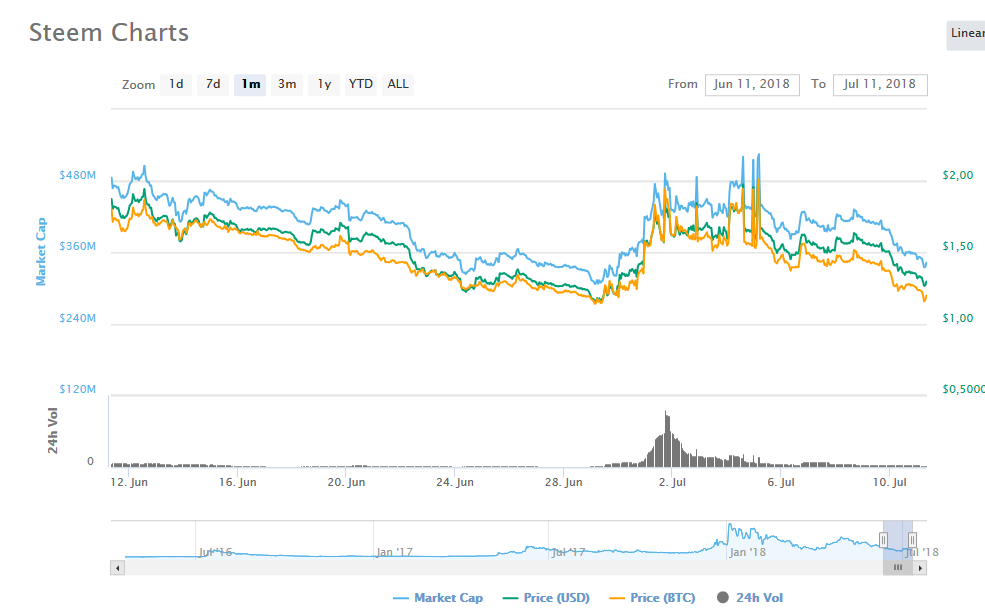Click the right navigator range handle
The height and width of the screenshot is (610, 985).
pyautogui.click(x=912, y=540)
